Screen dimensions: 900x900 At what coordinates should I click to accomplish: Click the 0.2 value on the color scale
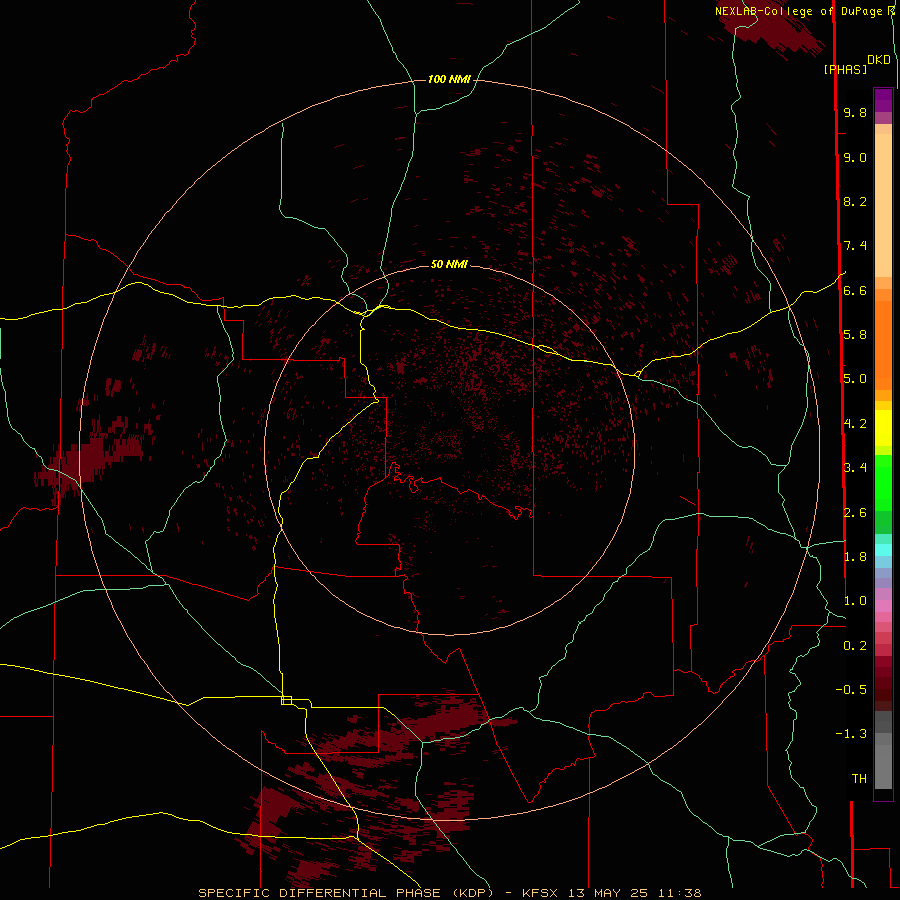click(x=855, y=646)
